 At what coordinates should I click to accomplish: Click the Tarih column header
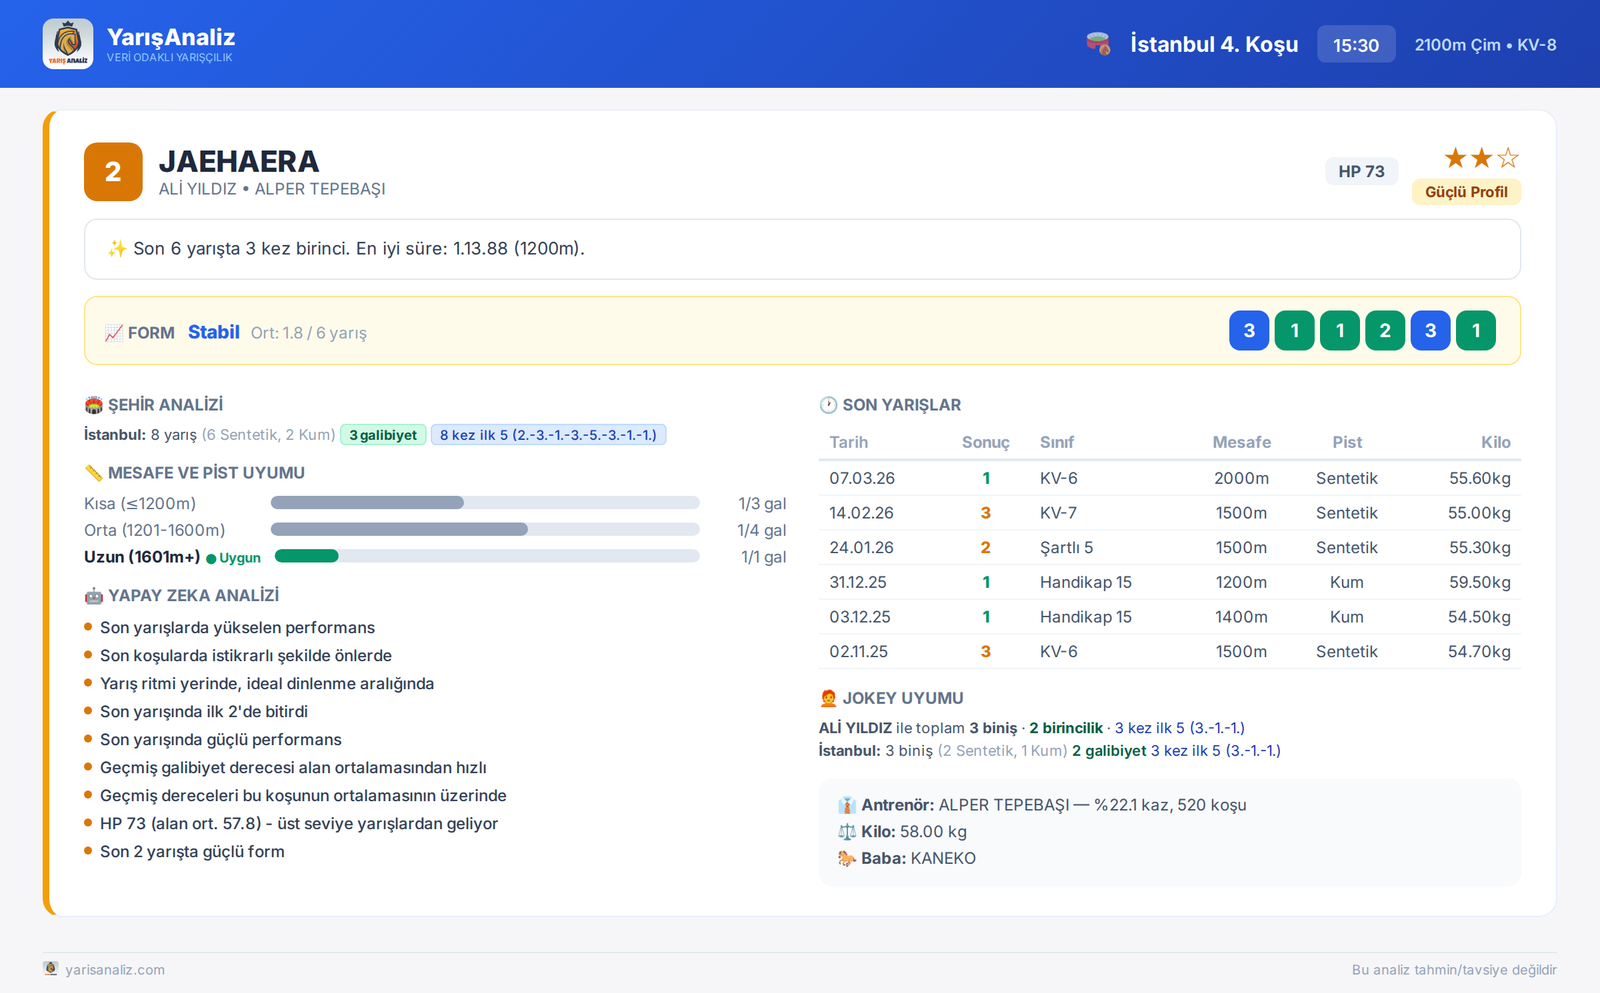(x=849, y=442)
